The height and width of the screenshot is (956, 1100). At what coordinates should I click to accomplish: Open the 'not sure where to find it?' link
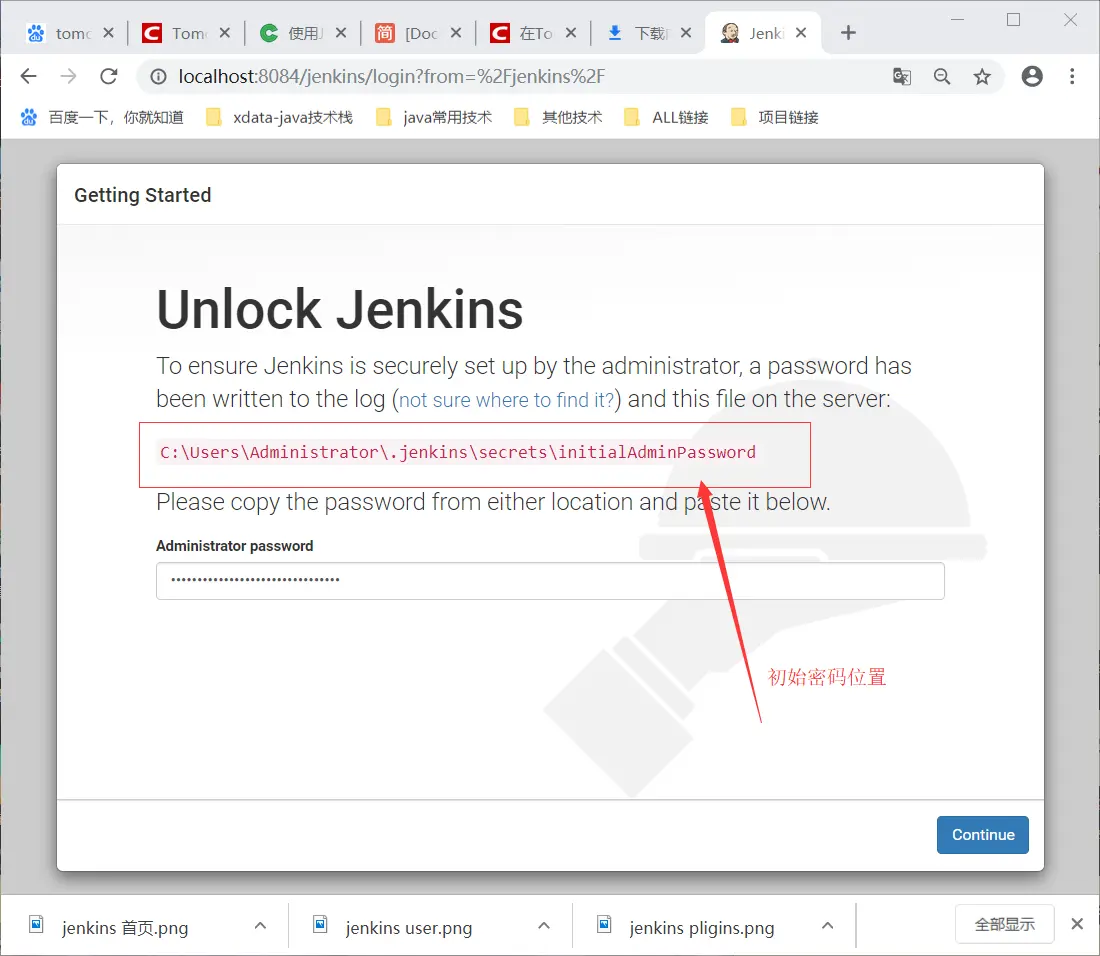pos(505,399)
